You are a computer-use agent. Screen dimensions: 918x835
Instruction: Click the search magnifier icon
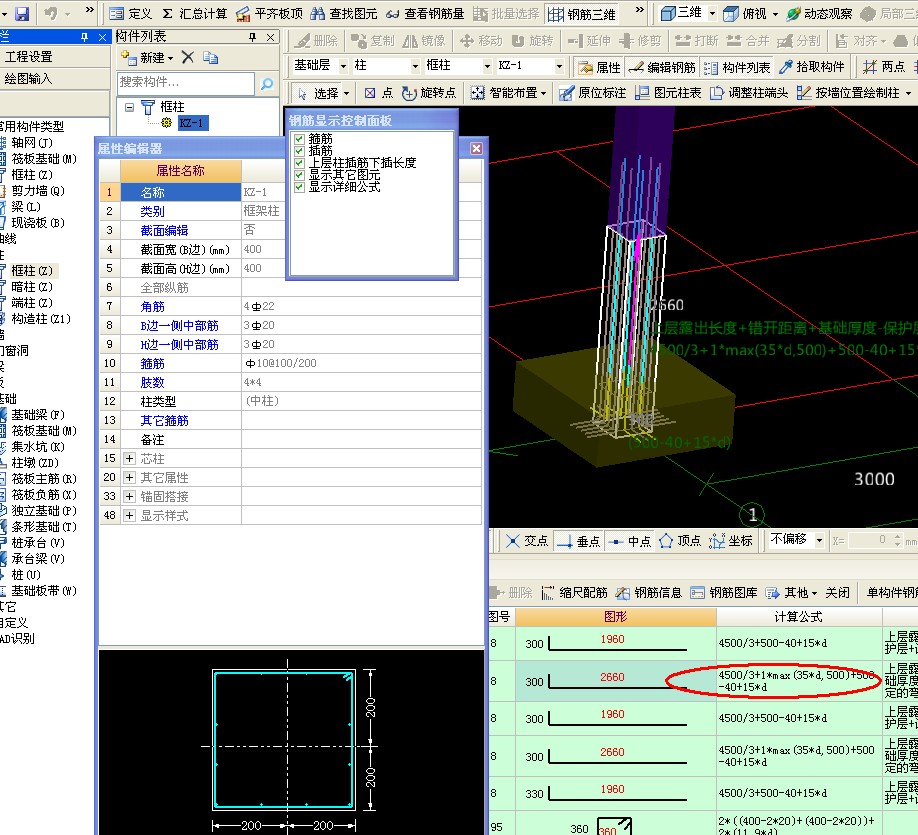267,83
